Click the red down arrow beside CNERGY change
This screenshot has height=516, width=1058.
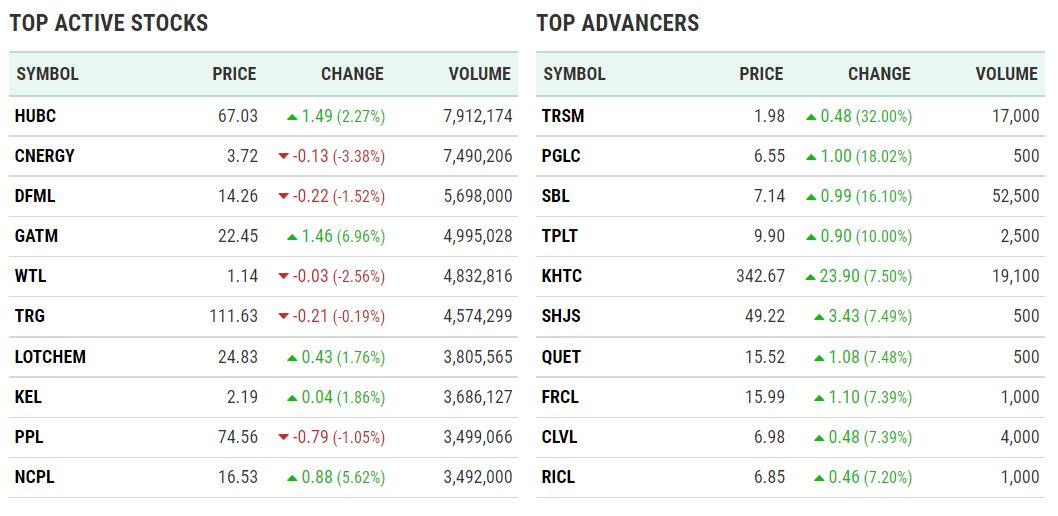283,157
